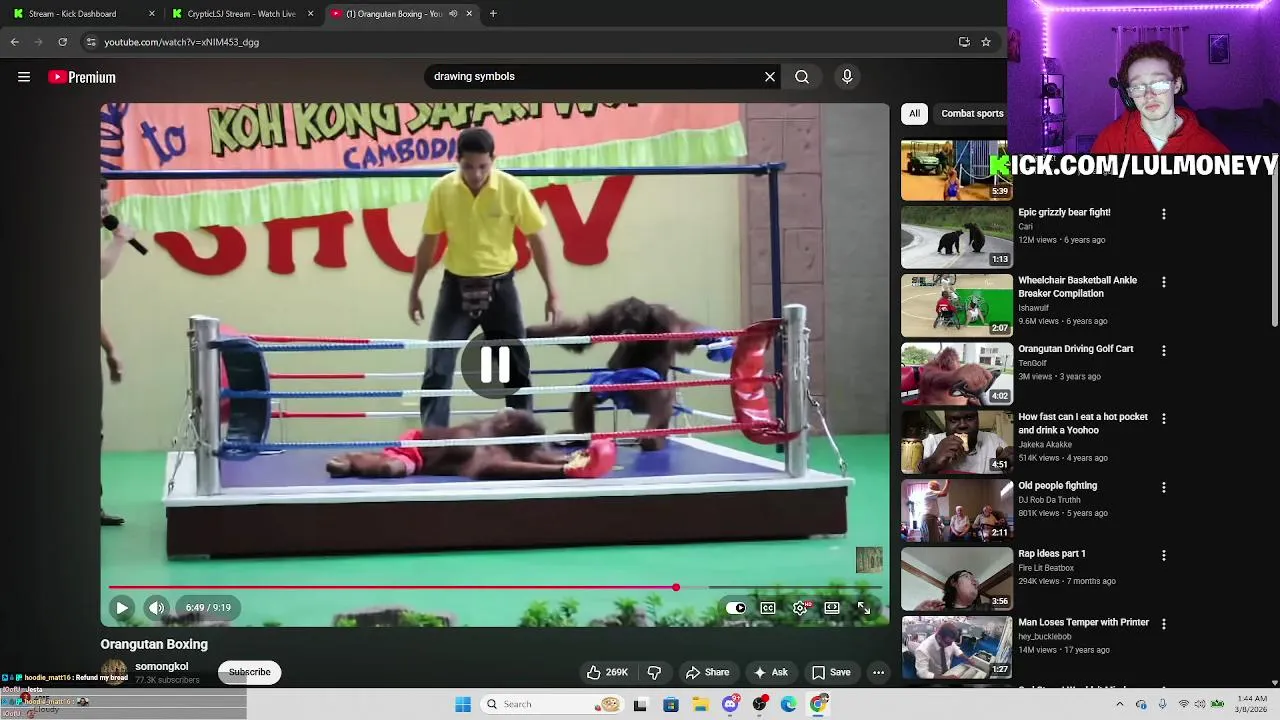The width and height of the screenshot is (1280, 720).
Task: Select the Combat sports filter chip
Action: click(972, 113)
